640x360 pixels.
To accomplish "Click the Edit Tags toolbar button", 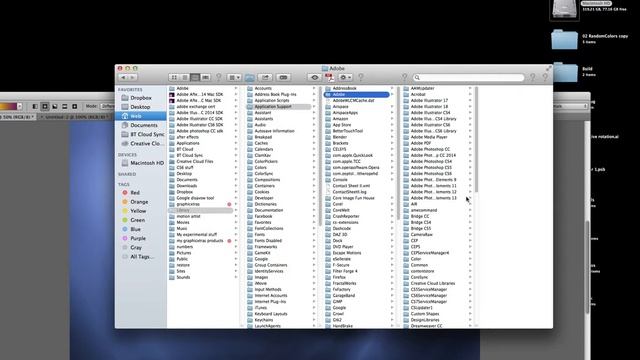I will 283,78.
